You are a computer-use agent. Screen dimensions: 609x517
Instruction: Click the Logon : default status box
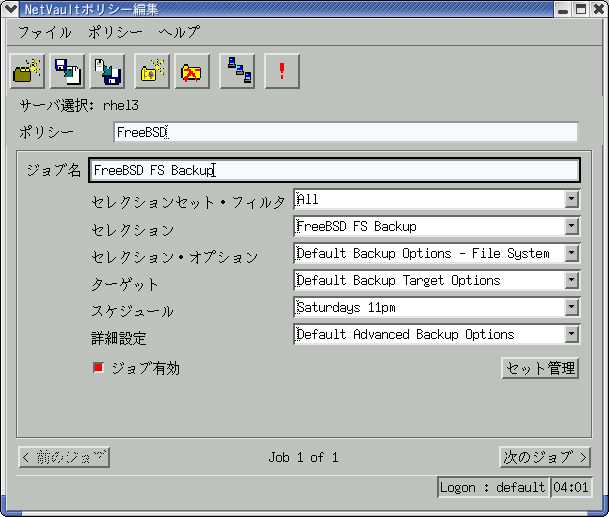(493, 487)
